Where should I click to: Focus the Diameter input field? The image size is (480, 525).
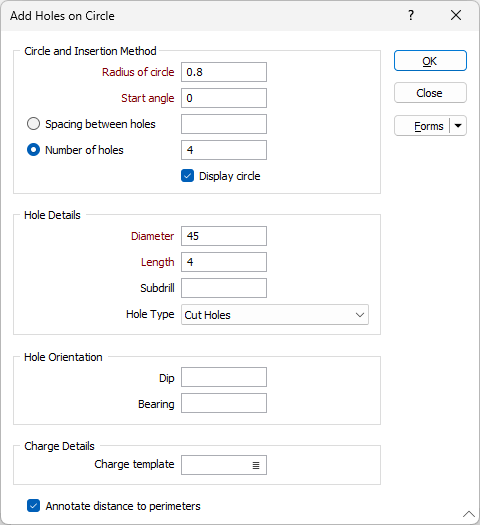[x=224, y=236]
